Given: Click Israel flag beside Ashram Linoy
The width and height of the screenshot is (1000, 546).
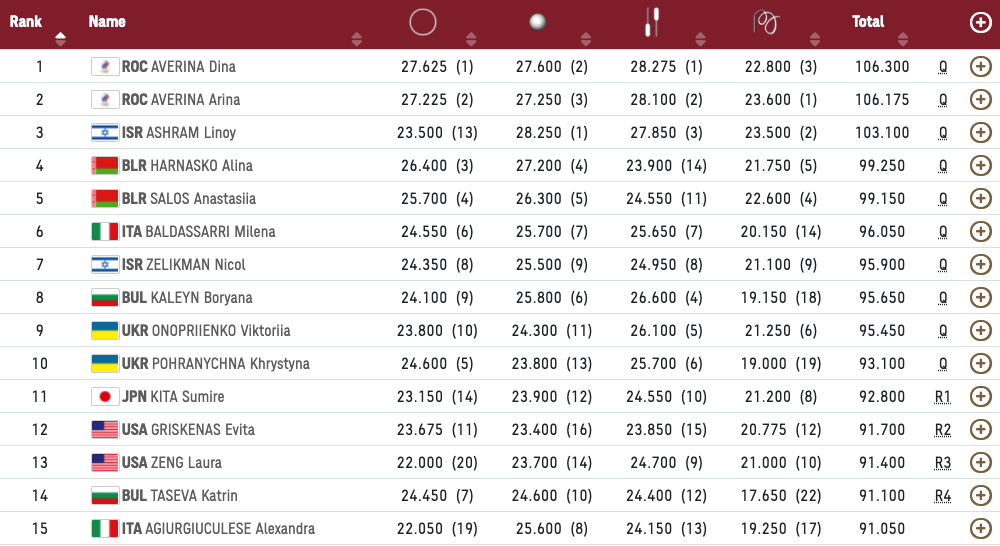Looking at the screenshot, I should pos(104,133).
